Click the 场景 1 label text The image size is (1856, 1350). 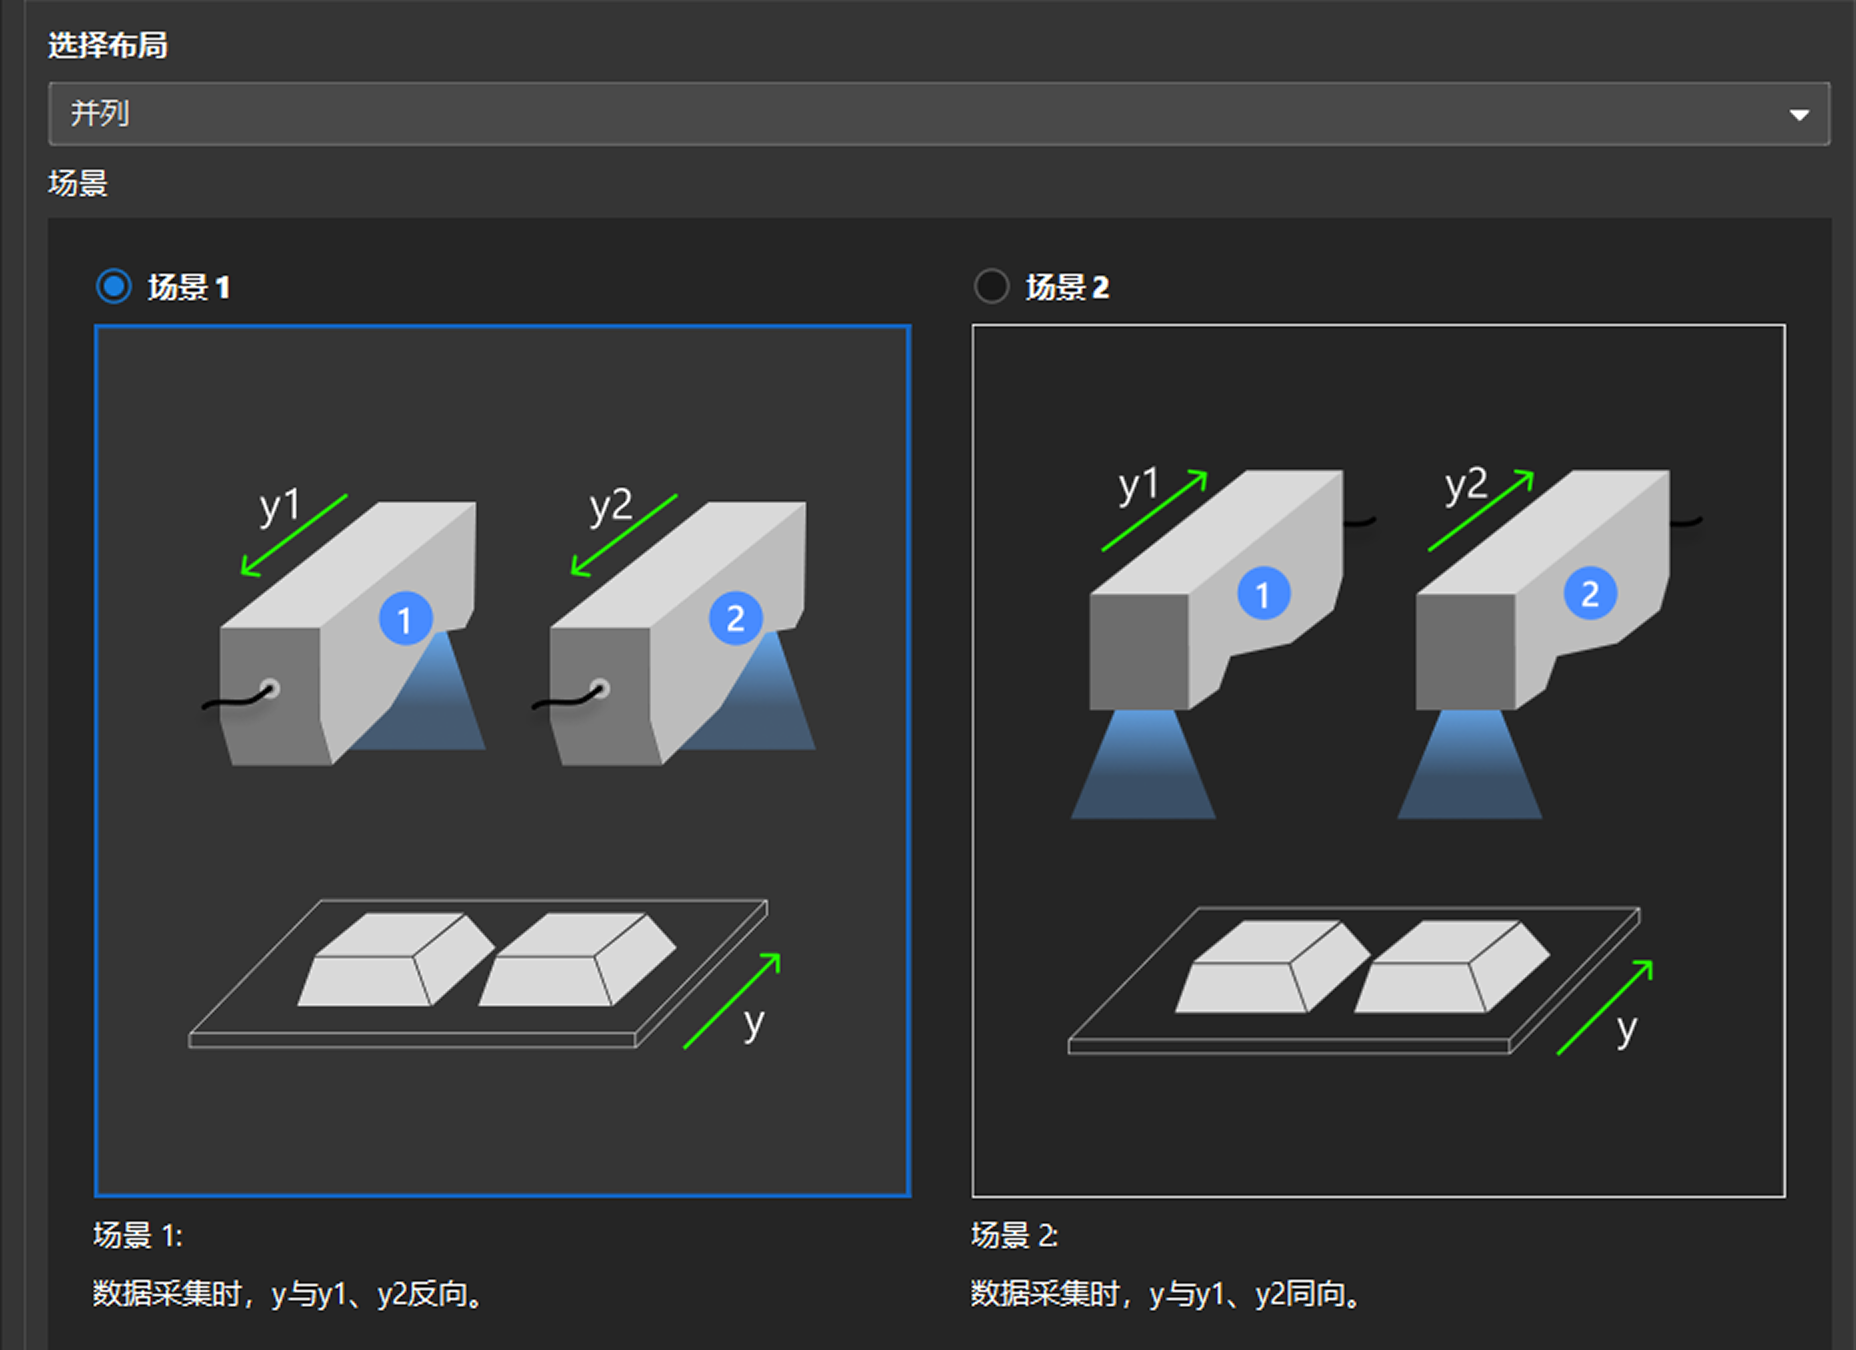click(x=189, y=288)
